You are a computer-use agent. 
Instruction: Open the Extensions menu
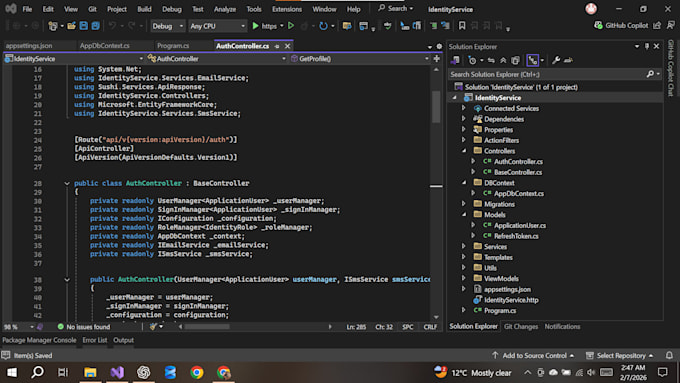[x=287, y=9]
